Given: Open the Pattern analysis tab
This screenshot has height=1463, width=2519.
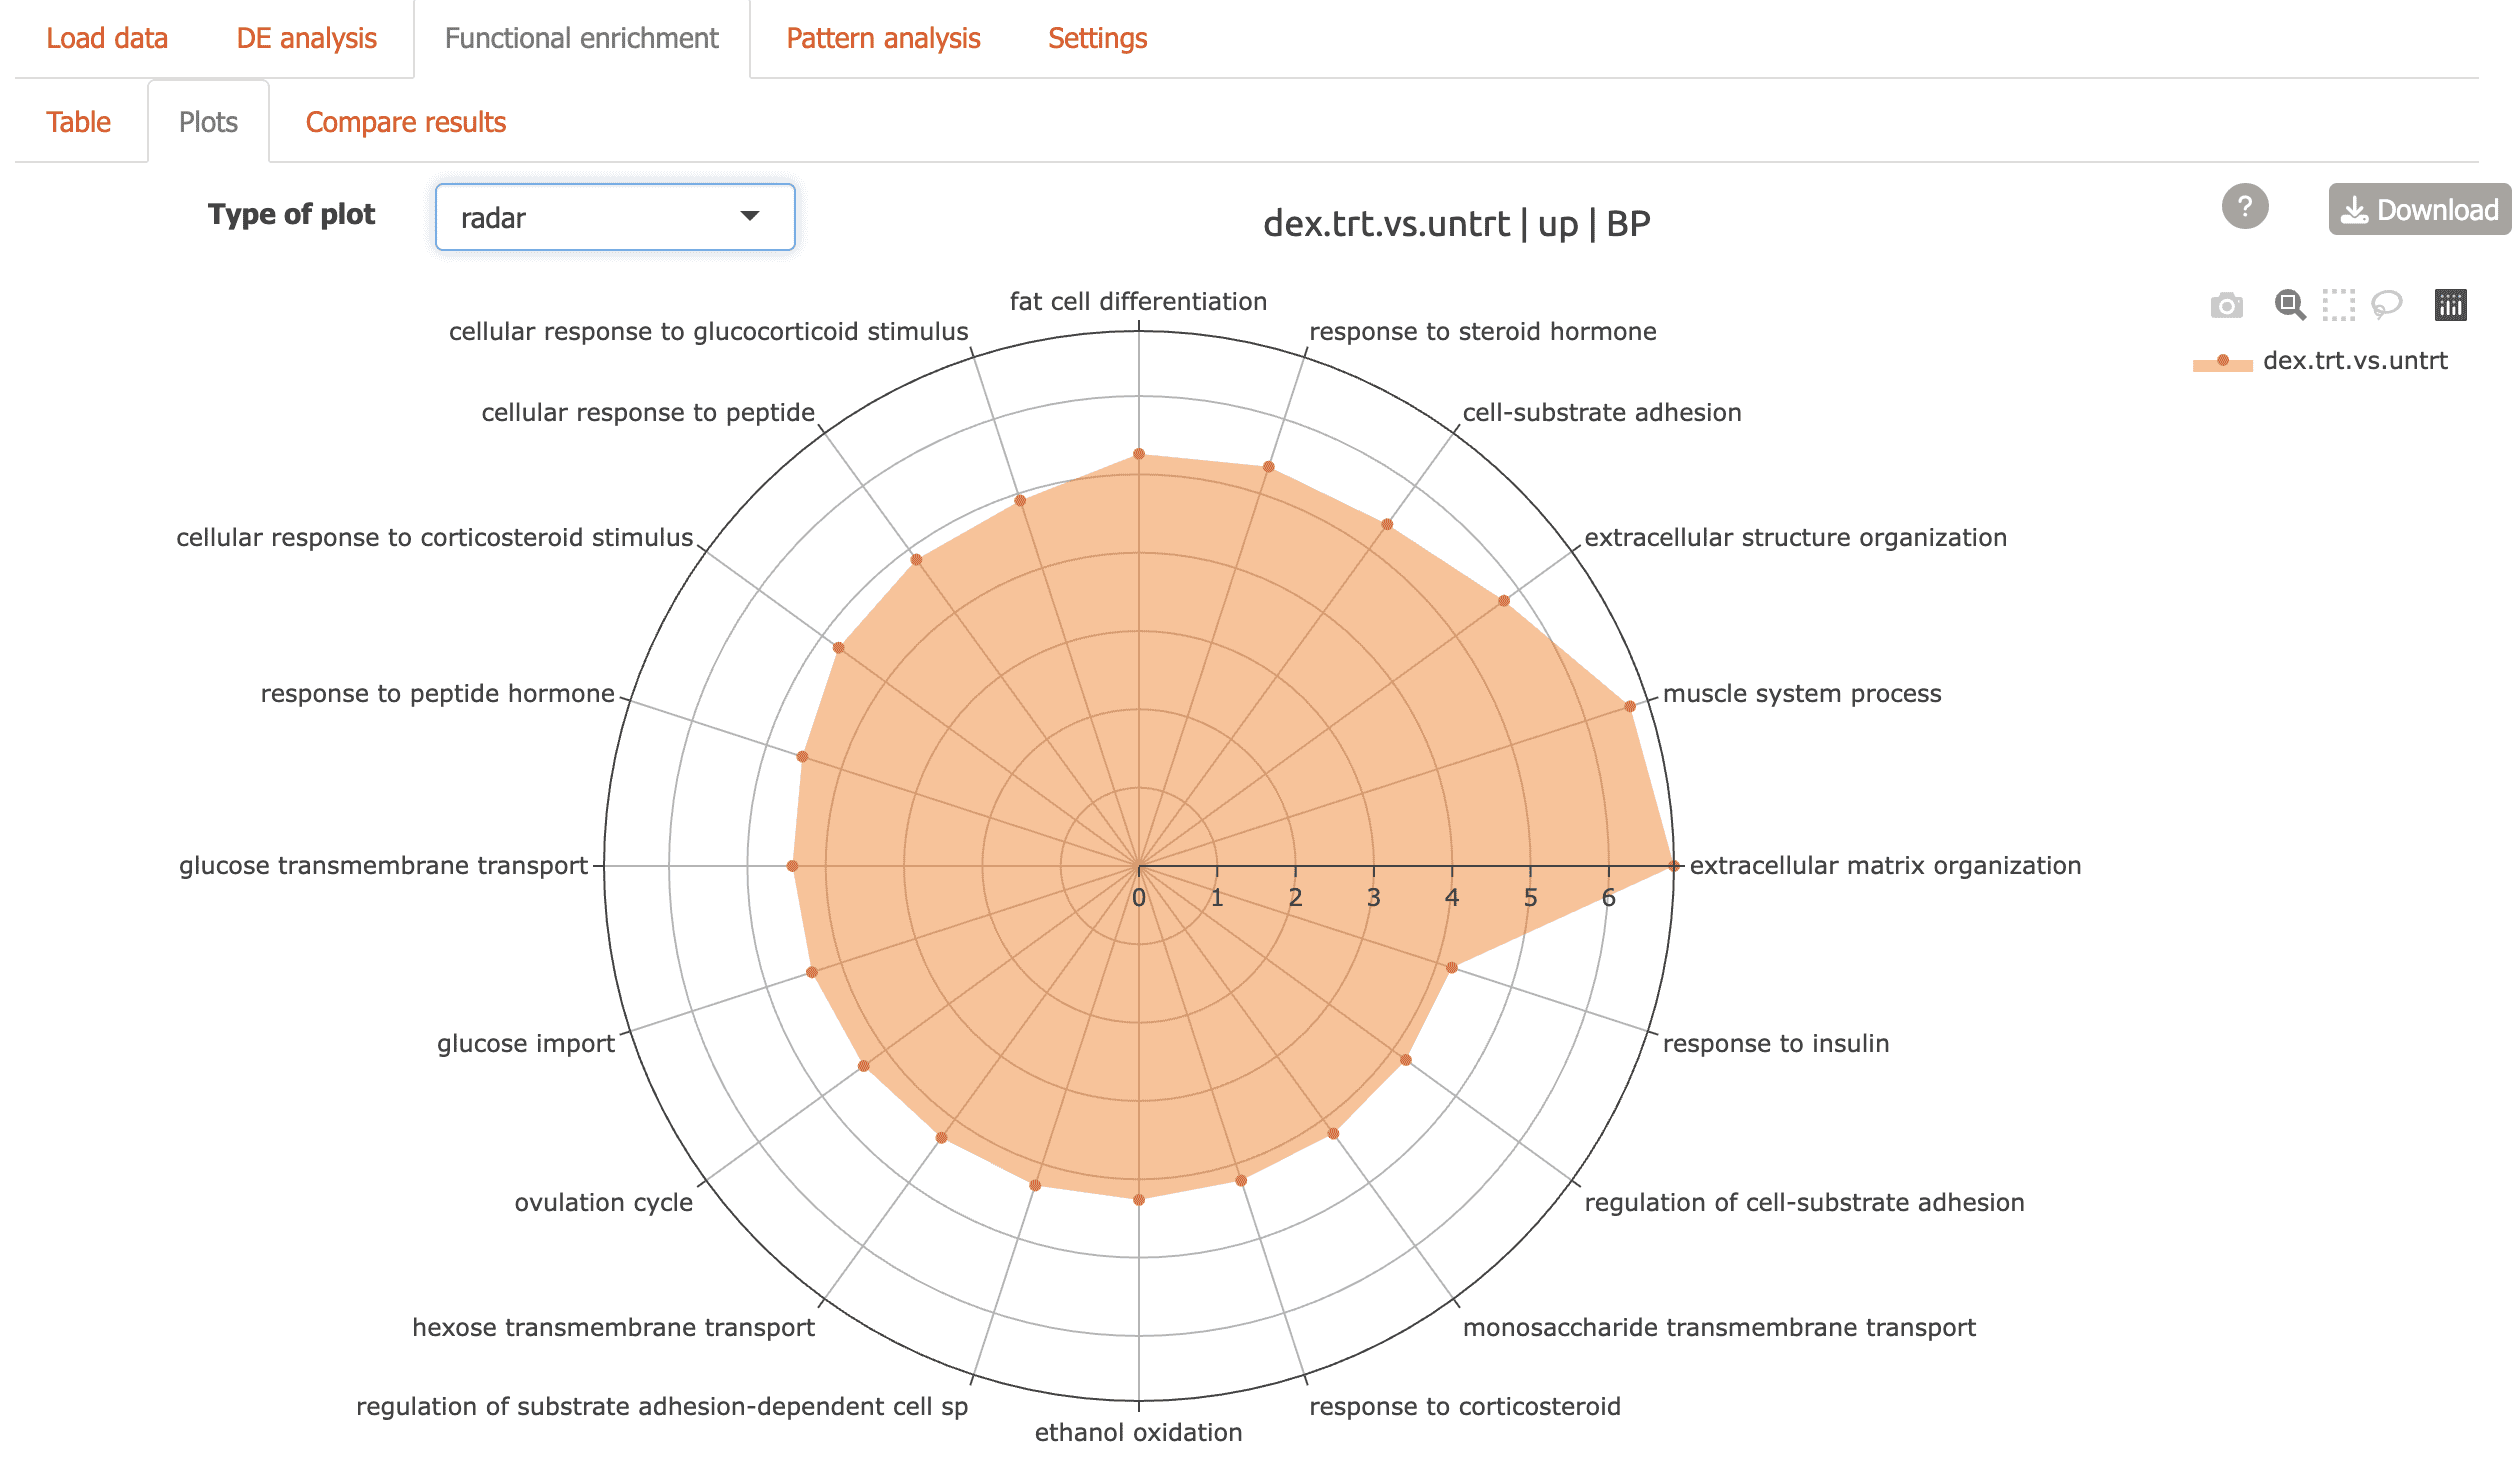Looking at the screenshot, I should coord(883,38).
